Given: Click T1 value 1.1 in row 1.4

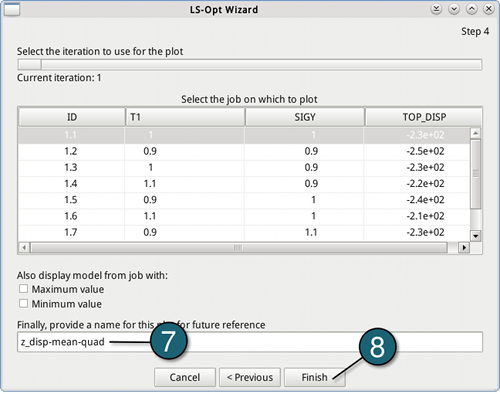Looking at the screenshot, I should pos(150,184).
